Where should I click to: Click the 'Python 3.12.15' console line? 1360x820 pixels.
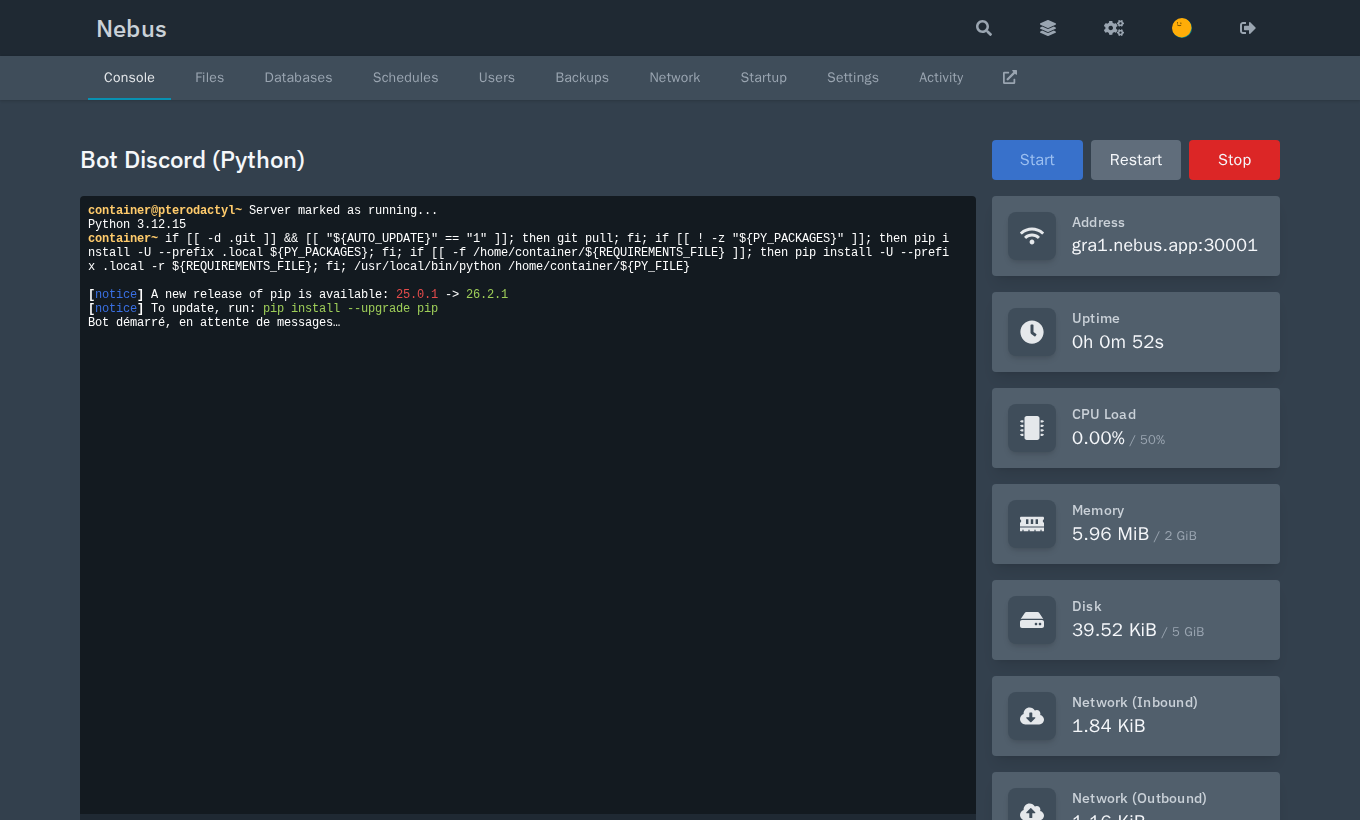(137, 225)
